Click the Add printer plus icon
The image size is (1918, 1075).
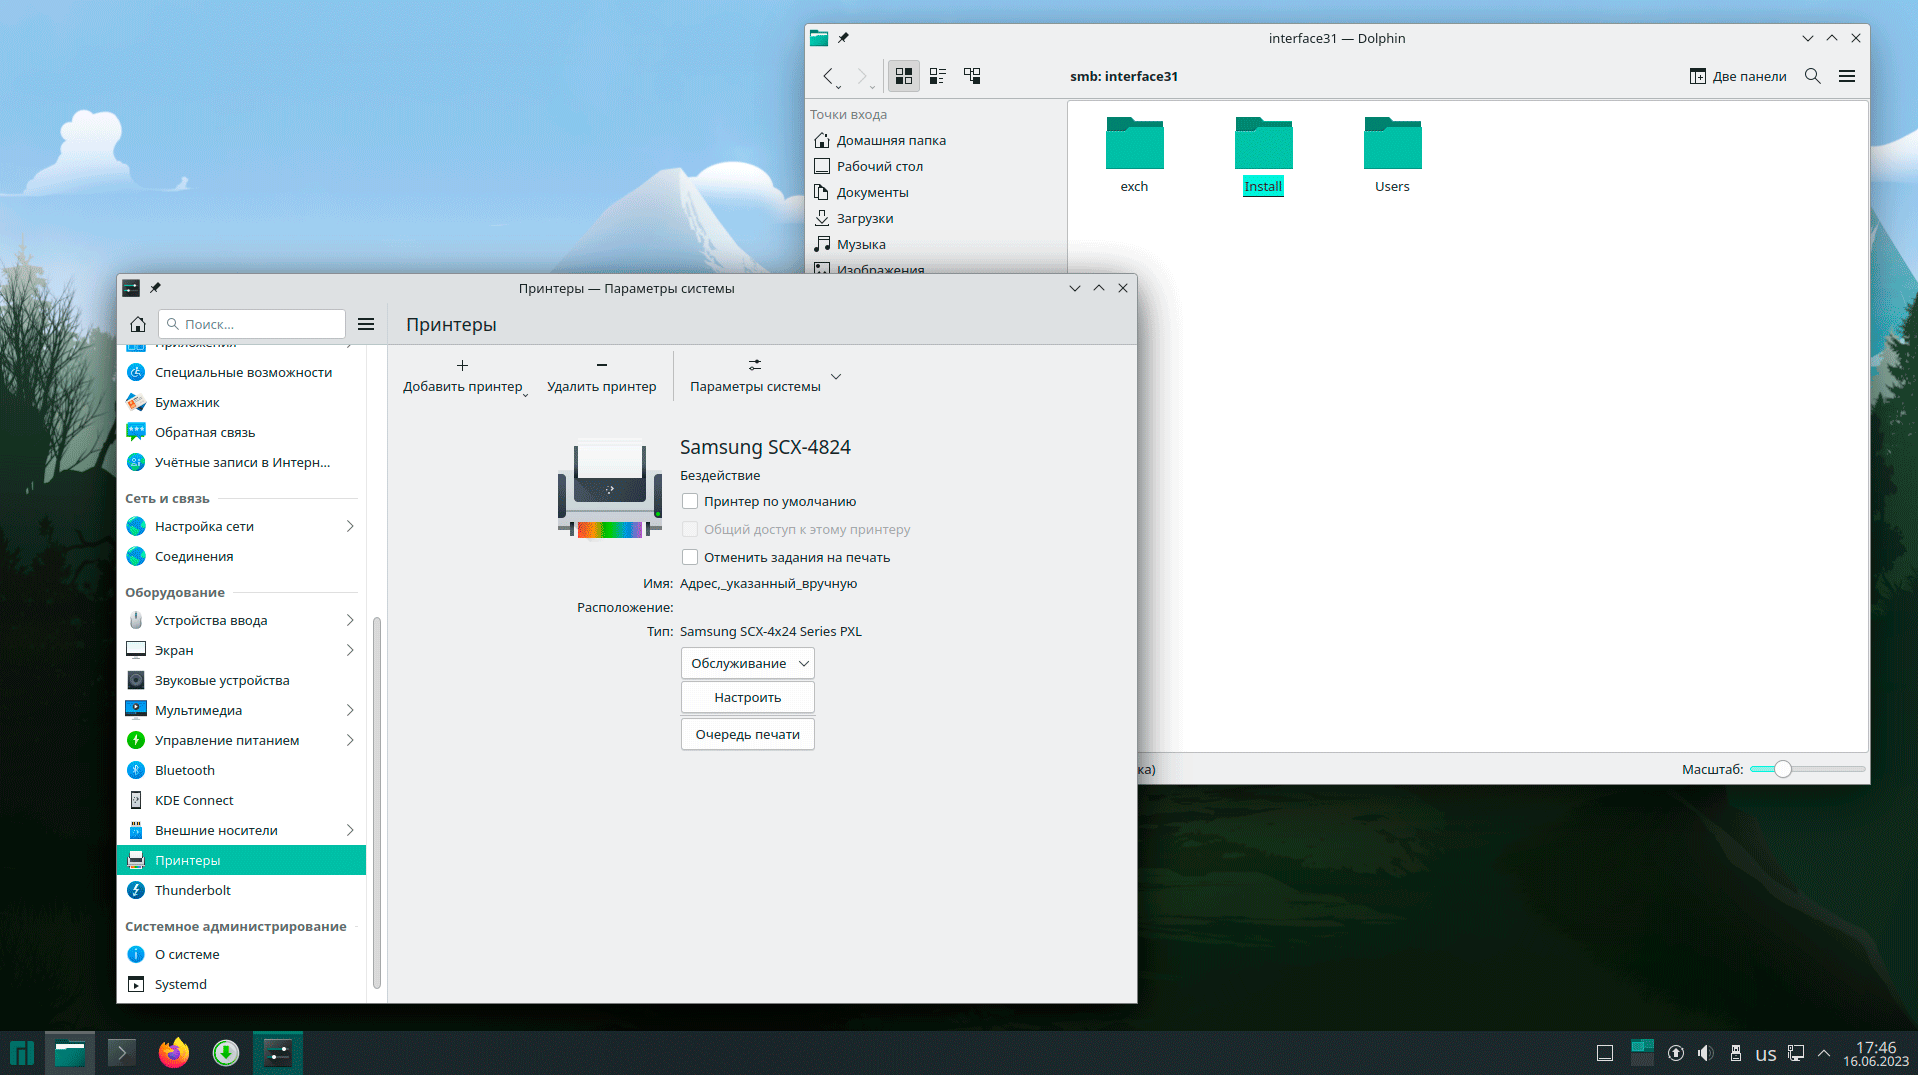462,366
